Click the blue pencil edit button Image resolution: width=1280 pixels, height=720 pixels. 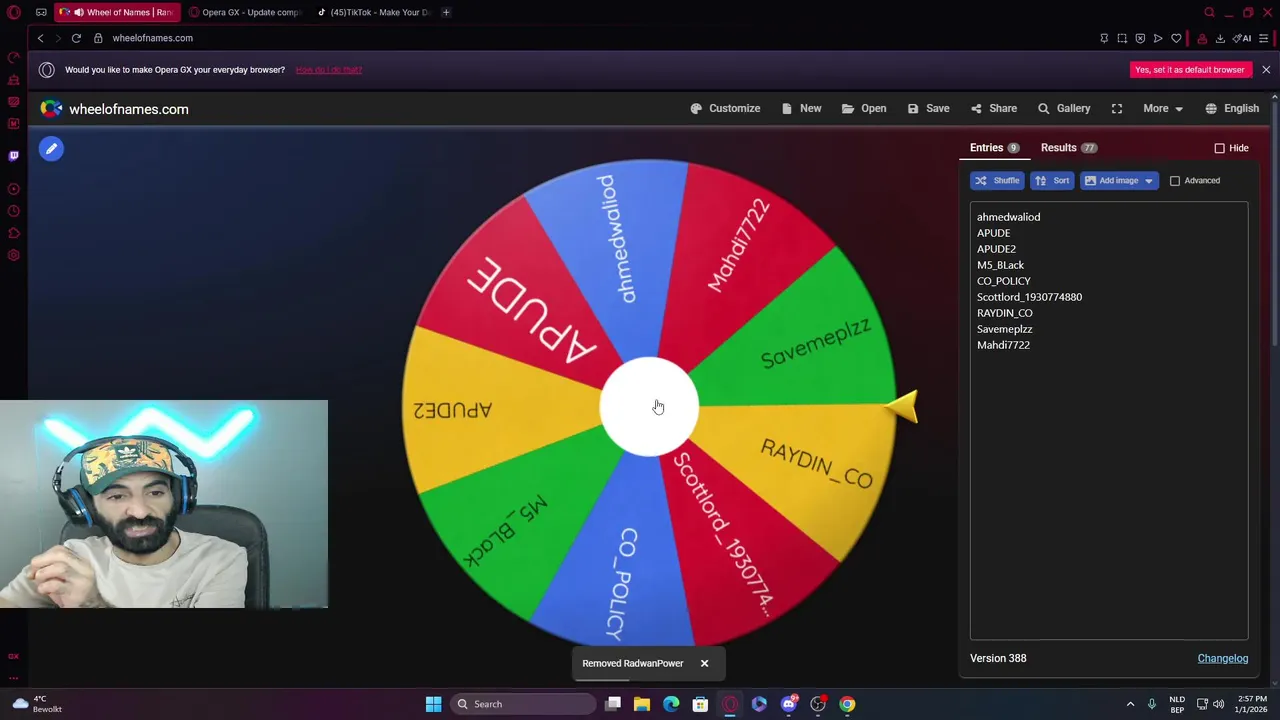coord(51,149)
